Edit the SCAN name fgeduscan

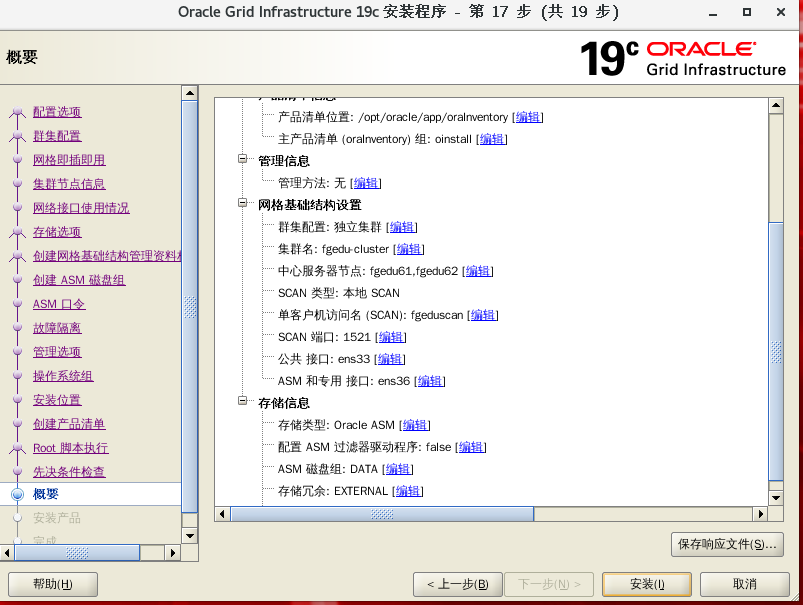pyautogui.click(x=483, y=316)
